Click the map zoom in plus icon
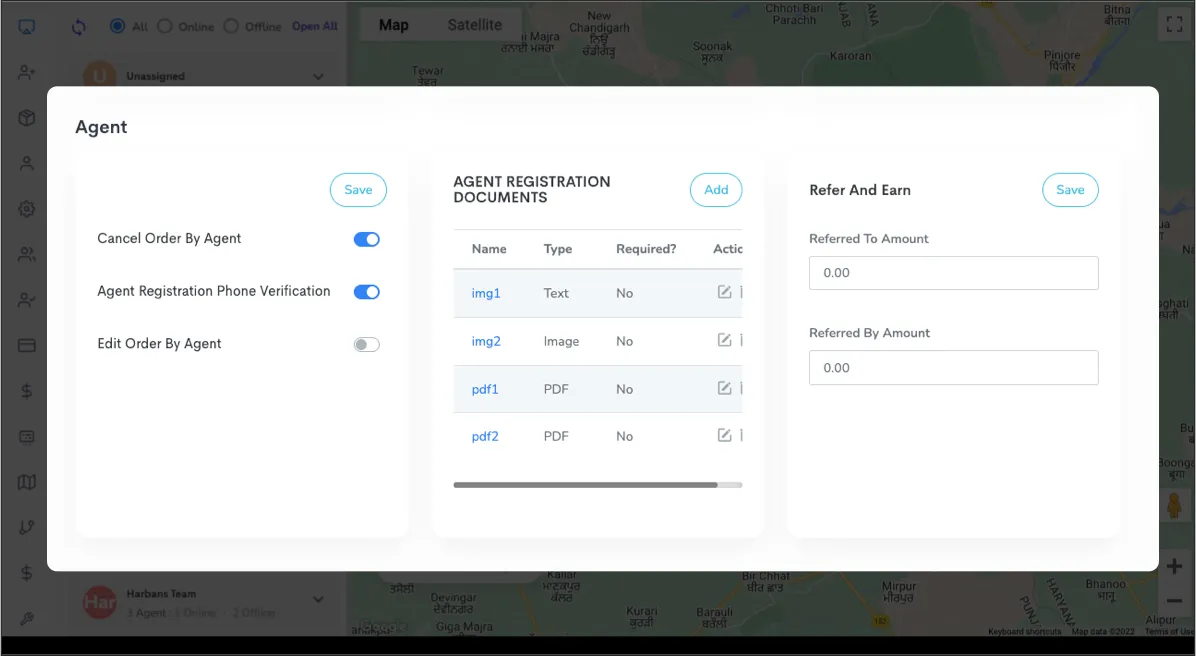The height and width of the screenshot is (656, 1196). coord(1174,567)
